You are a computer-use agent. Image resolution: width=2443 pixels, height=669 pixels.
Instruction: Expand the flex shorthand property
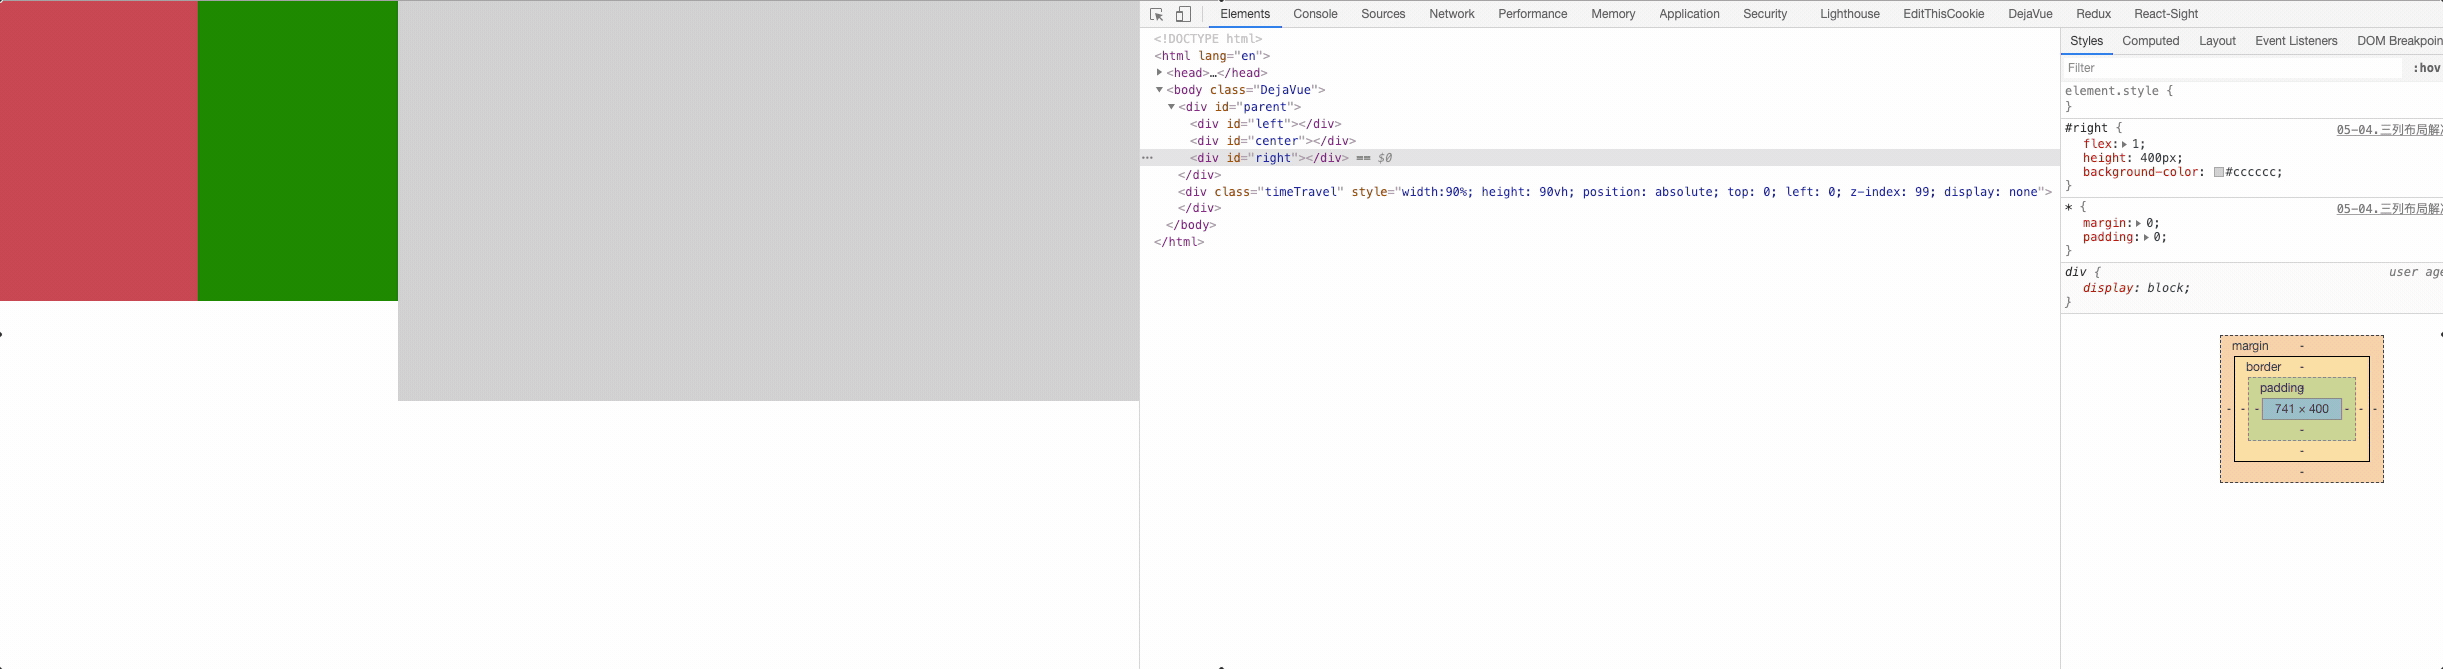pos(2124,144)
